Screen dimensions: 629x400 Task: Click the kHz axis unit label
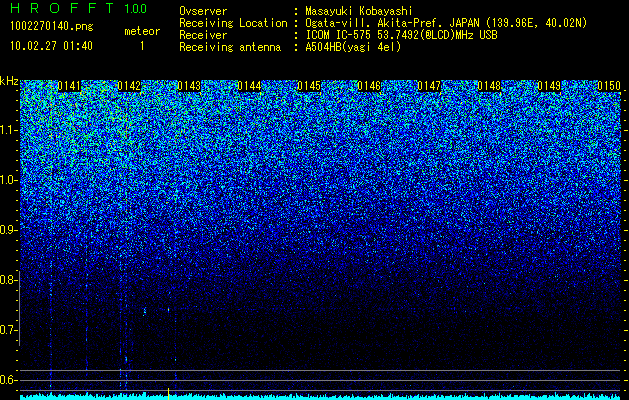[9, 81]
